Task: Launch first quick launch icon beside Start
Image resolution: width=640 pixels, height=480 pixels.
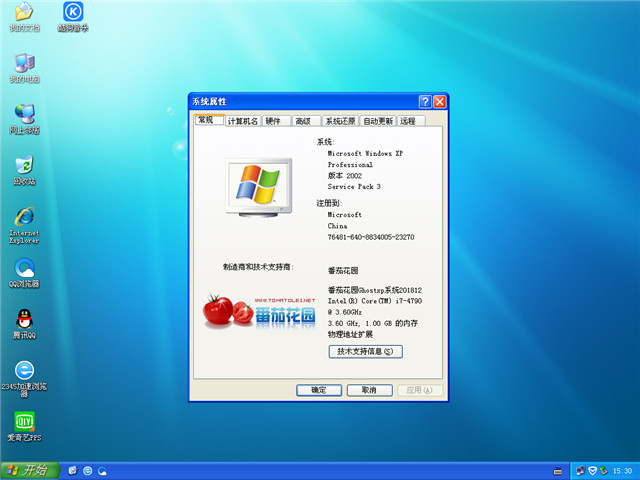Action: 73,471
